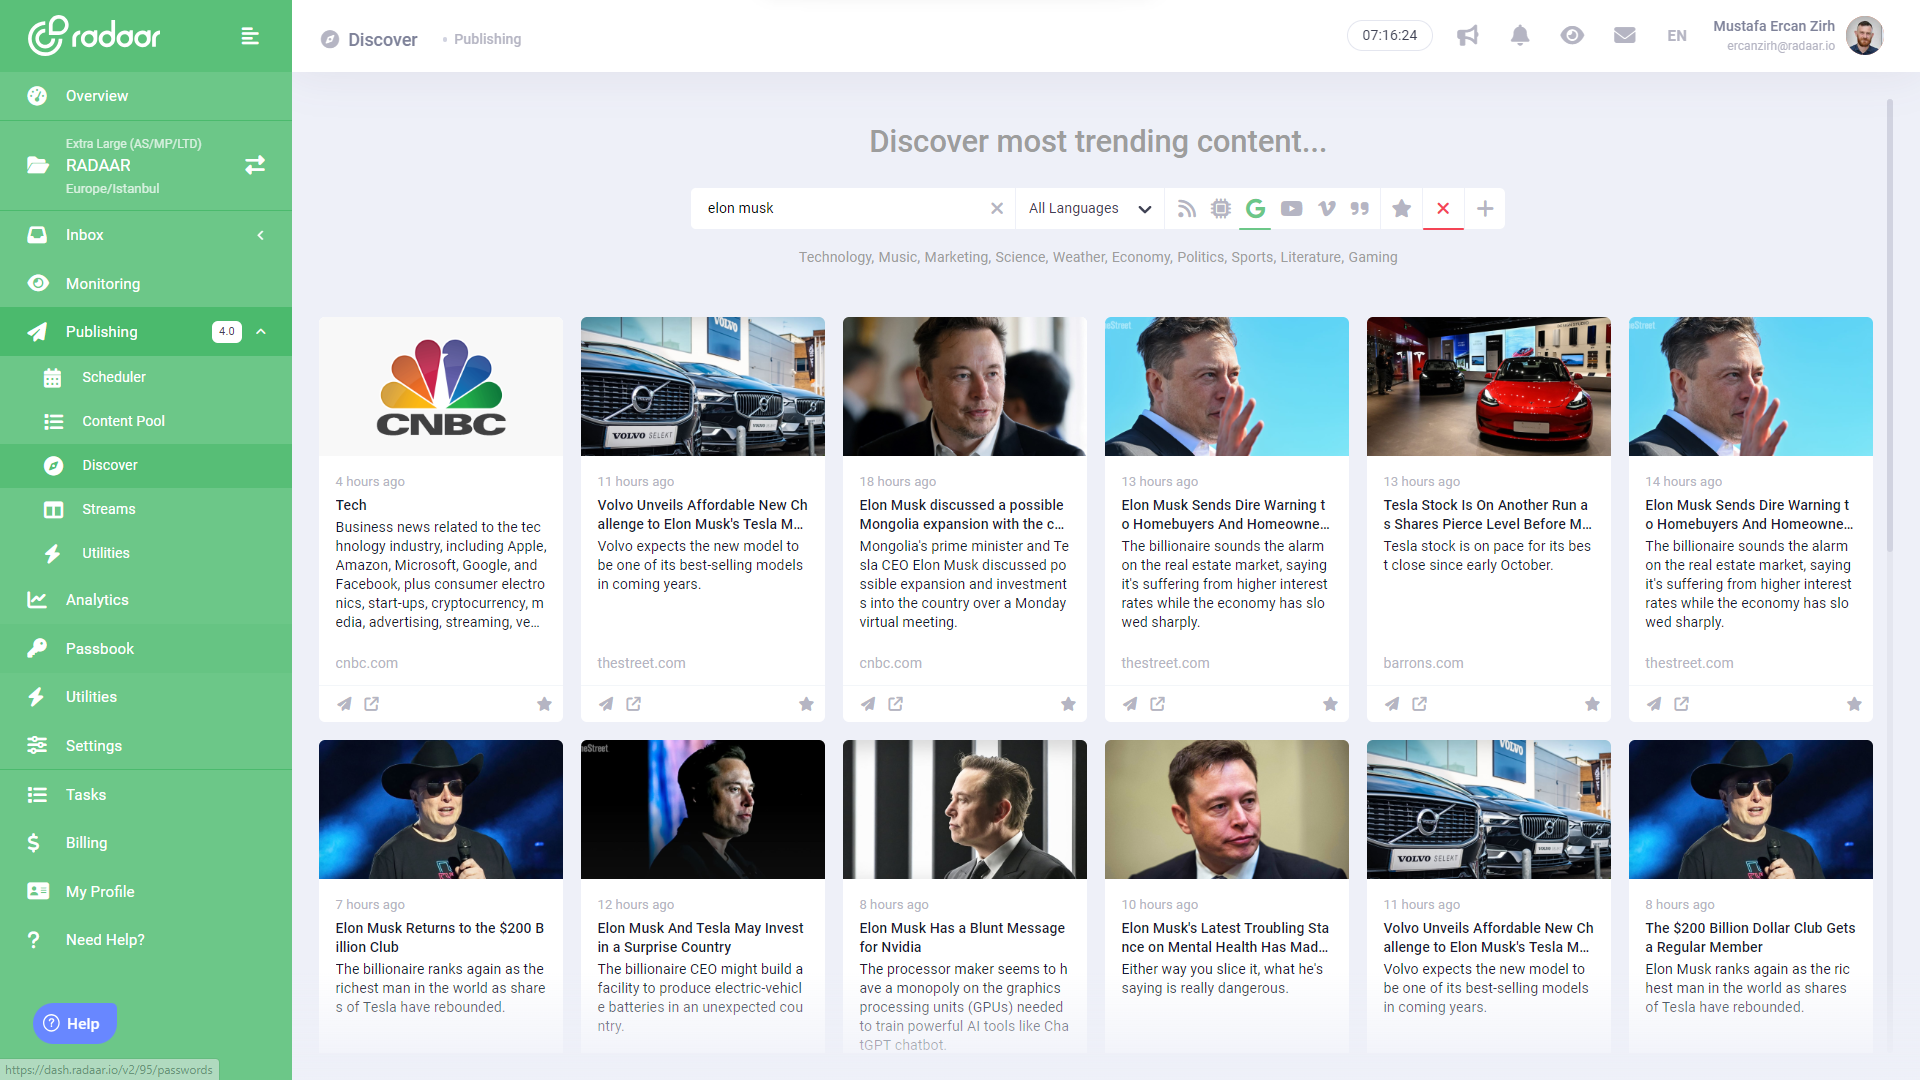This screenshot has height=1080, width=1920.
Task: Open Content Pool in sidebar
Action: tap(123, 421)
